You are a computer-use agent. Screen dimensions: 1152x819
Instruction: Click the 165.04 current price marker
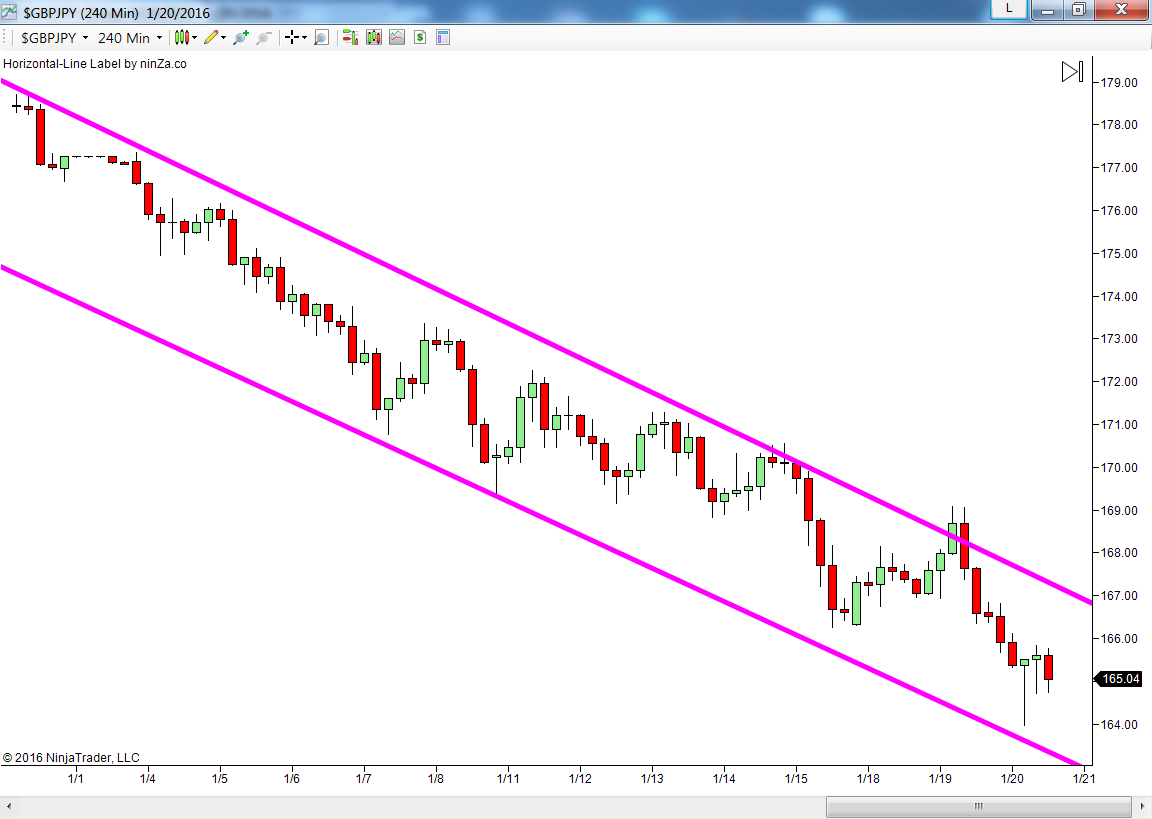point(1119,679)
